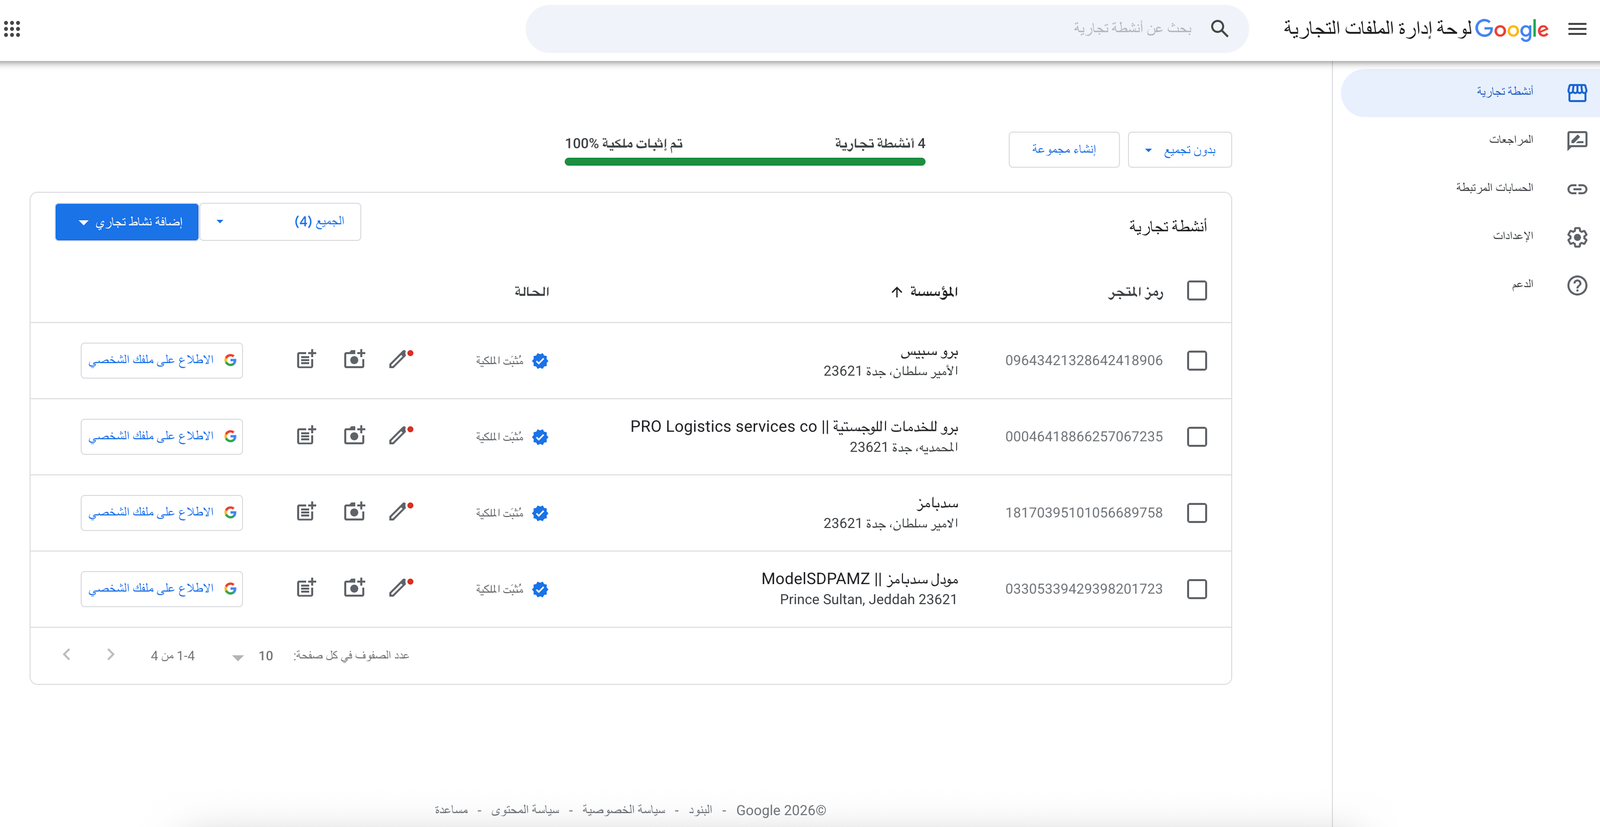Open الإعدادات settings sidebar item
The image size is (1600, 827).
[x=1470, y=237]
